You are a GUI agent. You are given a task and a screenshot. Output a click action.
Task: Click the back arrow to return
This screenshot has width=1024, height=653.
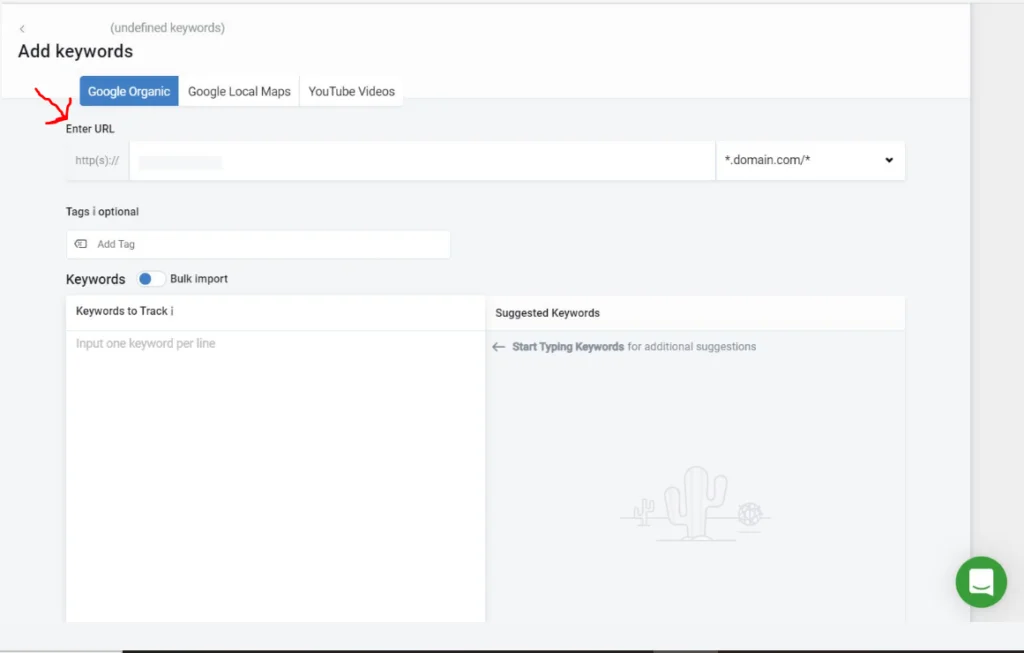(x=22, y=27)
